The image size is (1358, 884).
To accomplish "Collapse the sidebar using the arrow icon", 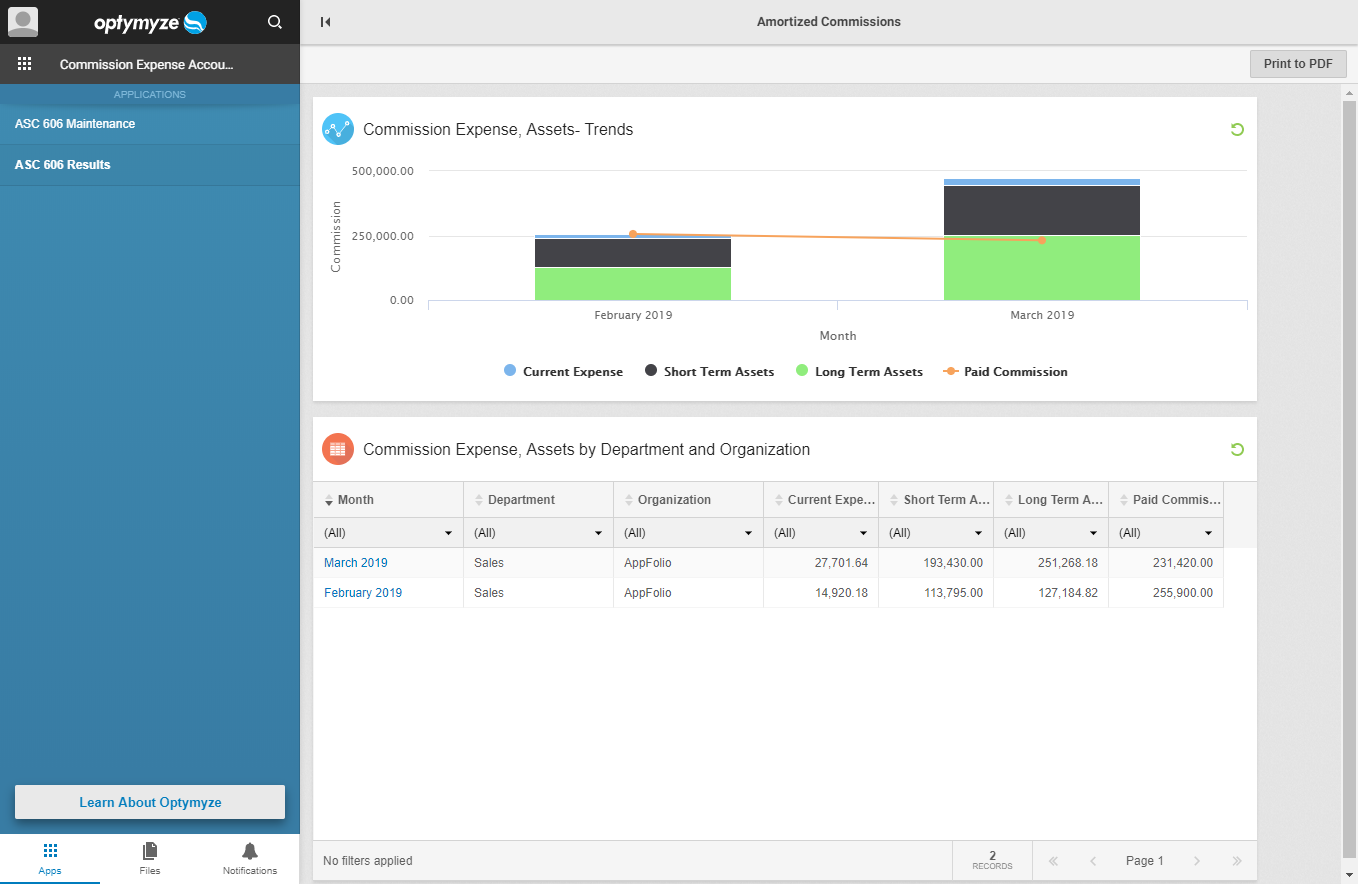I will (325, 22).
